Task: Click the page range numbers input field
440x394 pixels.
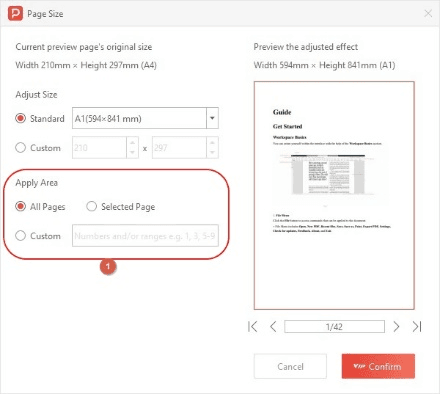Action: click(x=145, y=236)
